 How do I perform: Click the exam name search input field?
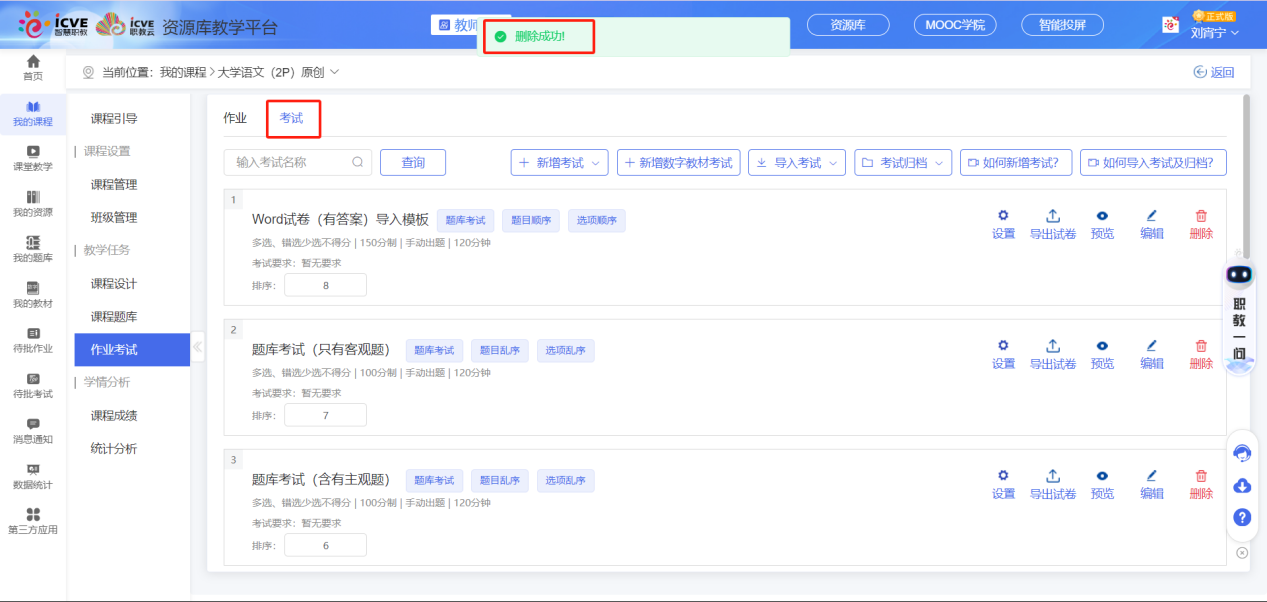296,161
